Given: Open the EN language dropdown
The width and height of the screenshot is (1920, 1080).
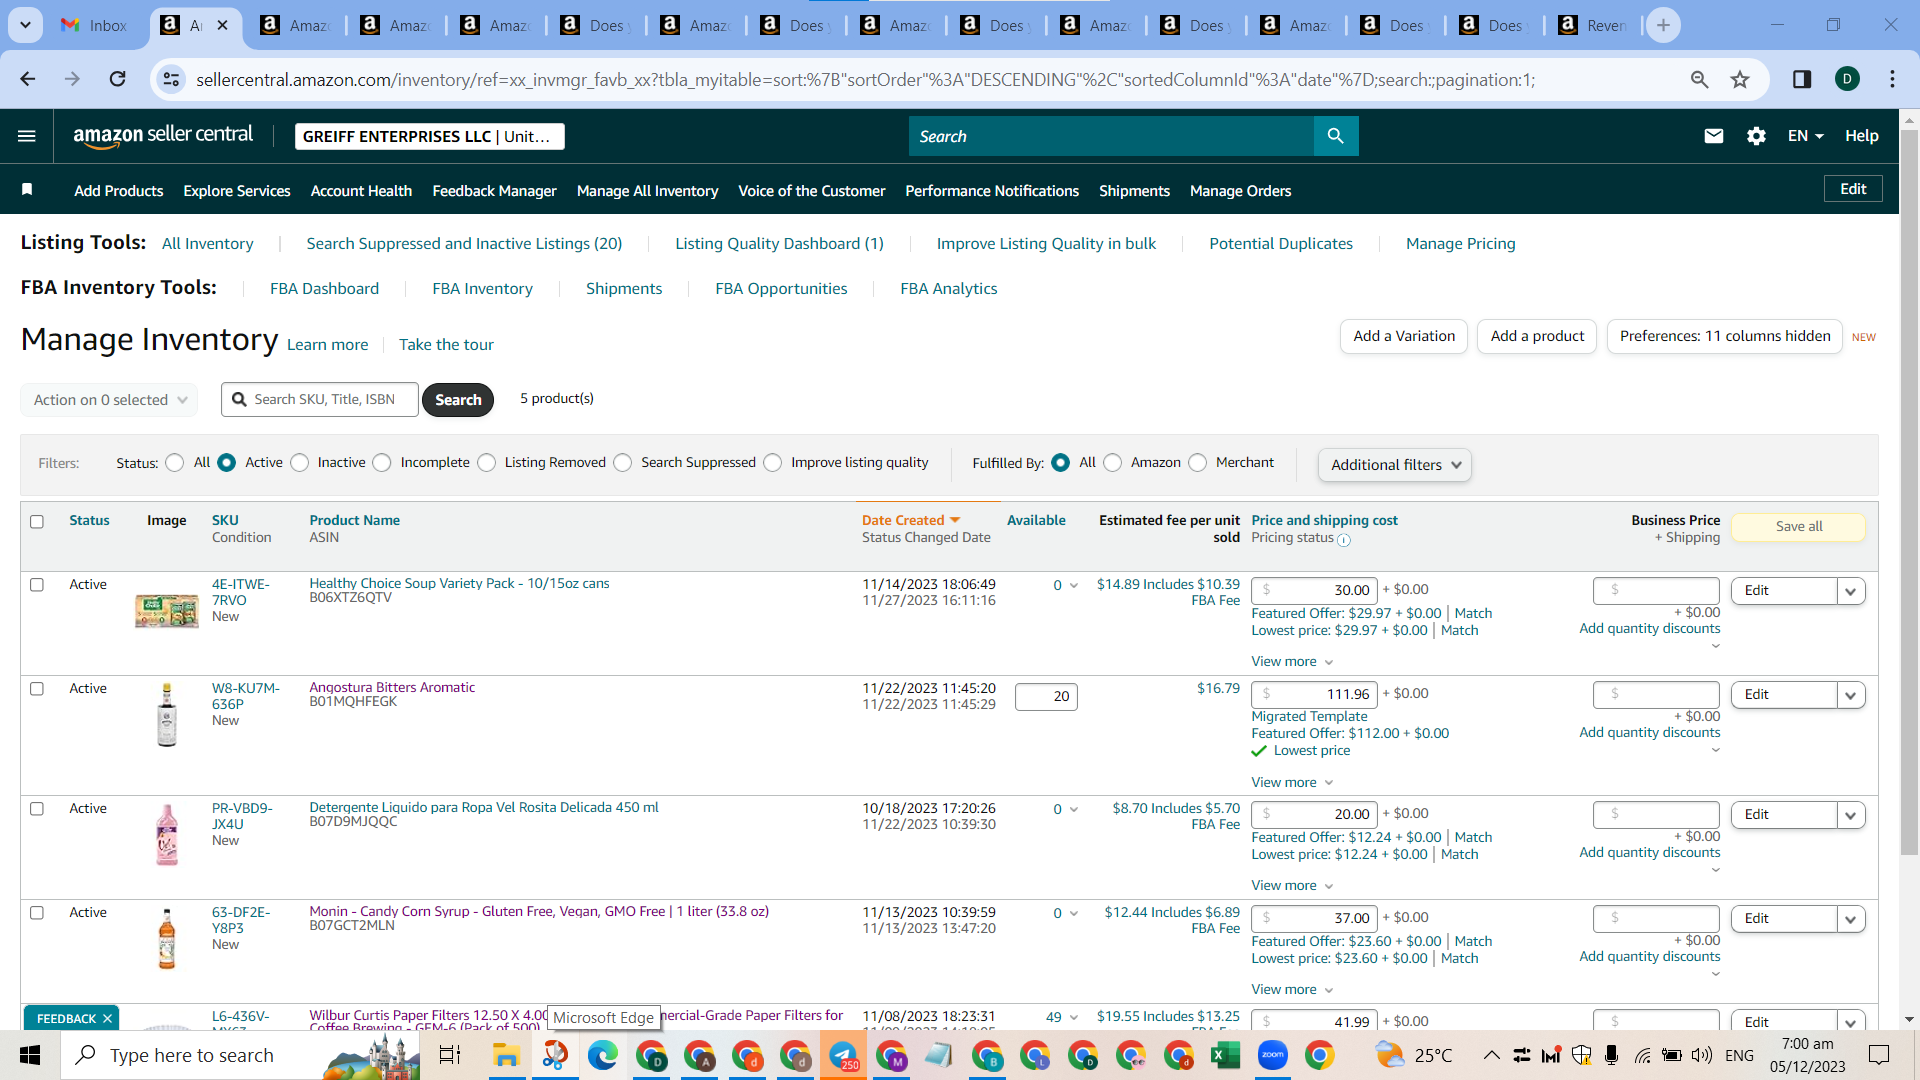Looking at the screenshot, I should point(1806,136).
